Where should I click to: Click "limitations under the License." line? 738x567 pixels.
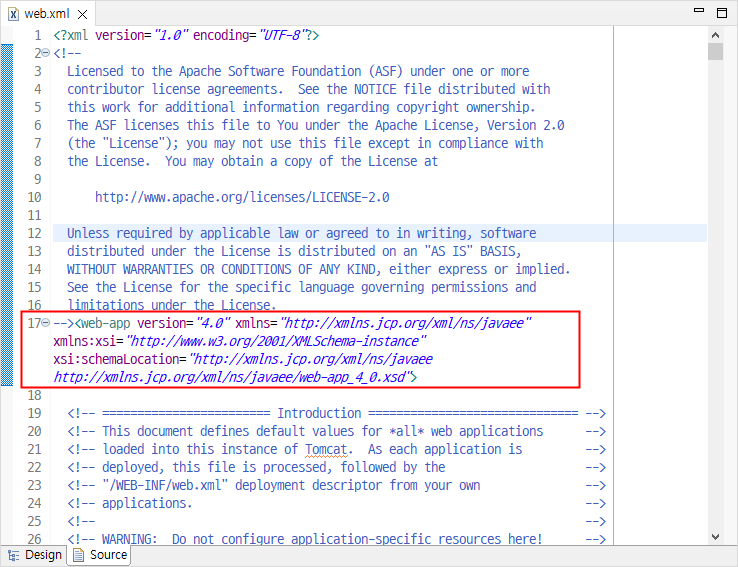171,305
